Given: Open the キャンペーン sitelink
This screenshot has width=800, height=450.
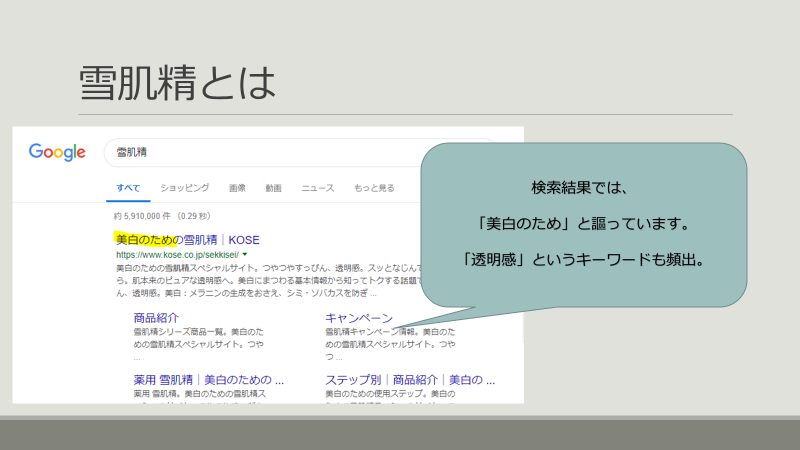Looking at the screenshot, I should [359, 318].
